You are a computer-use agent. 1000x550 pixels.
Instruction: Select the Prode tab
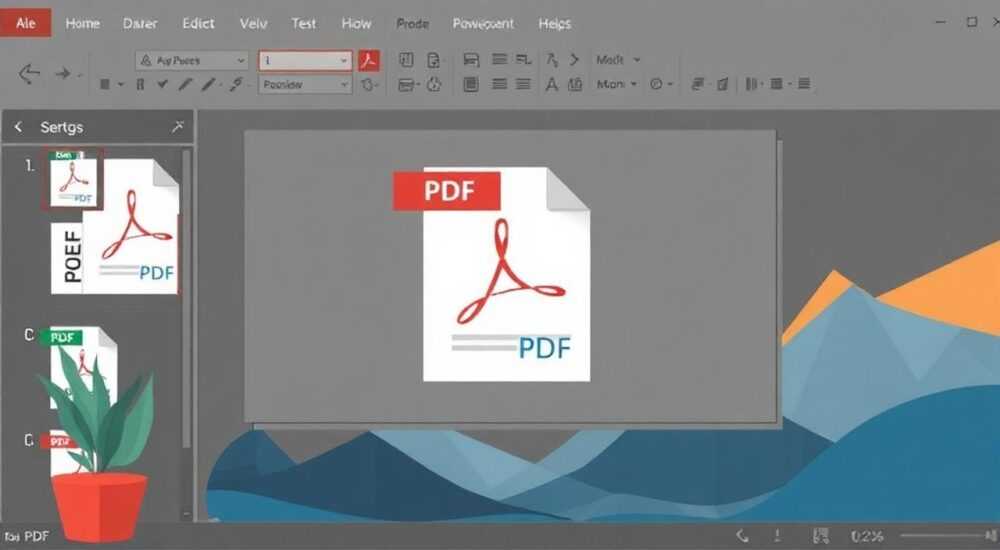[x=412, y=24]
